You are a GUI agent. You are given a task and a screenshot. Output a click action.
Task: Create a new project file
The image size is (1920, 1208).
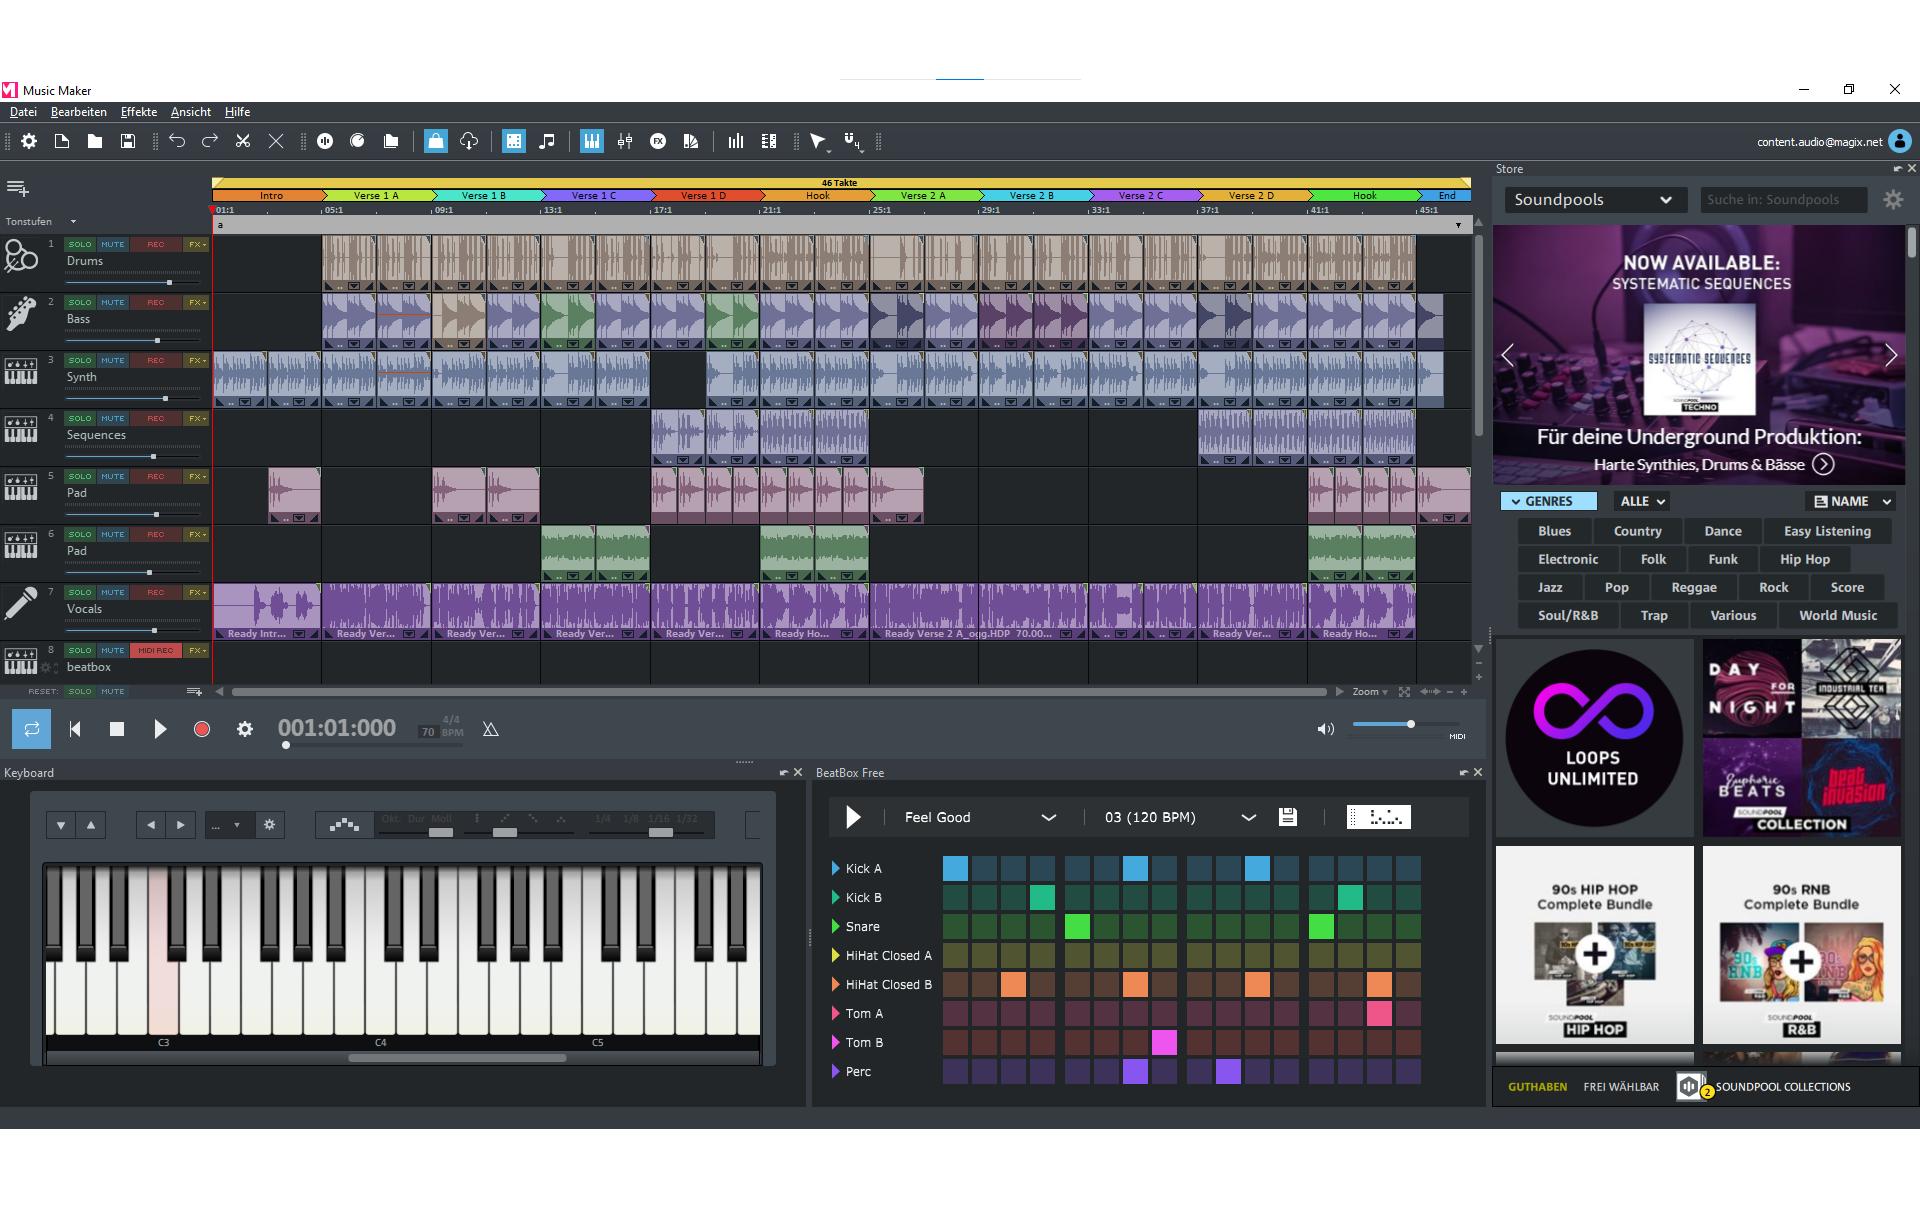coord(62,142)
